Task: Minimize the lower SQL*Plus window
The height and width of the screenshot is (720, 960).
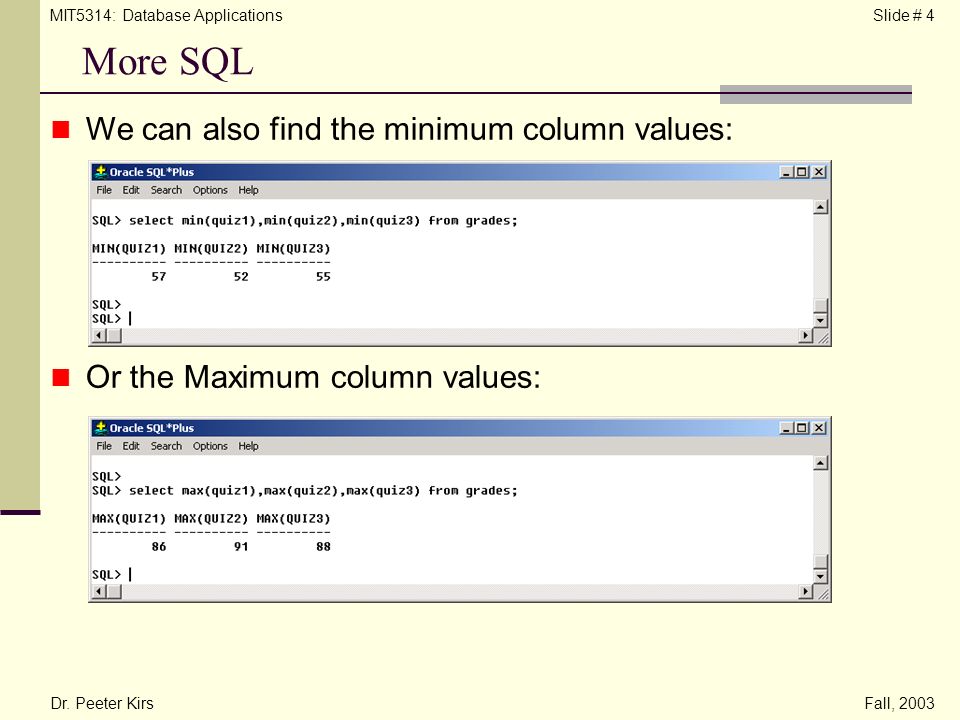Action: pyautogui.click(x=787, y=428)
